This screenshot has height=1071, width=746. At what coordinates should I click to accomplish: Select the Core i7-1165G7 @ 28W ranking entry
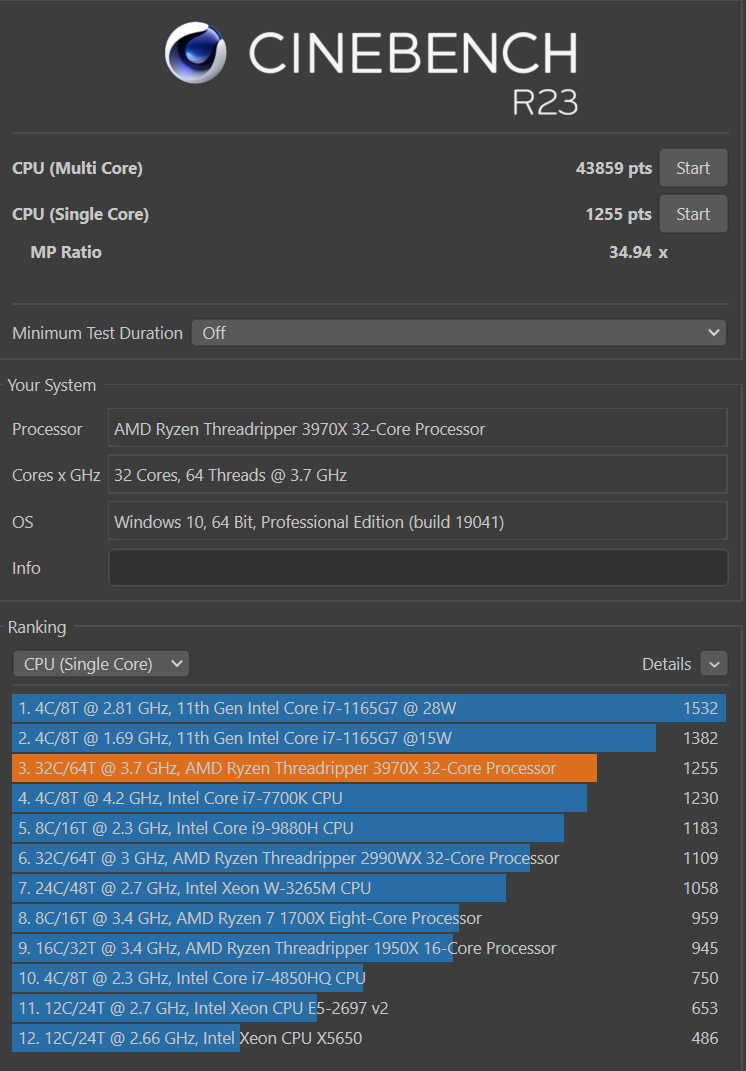(x=300, y=708)
